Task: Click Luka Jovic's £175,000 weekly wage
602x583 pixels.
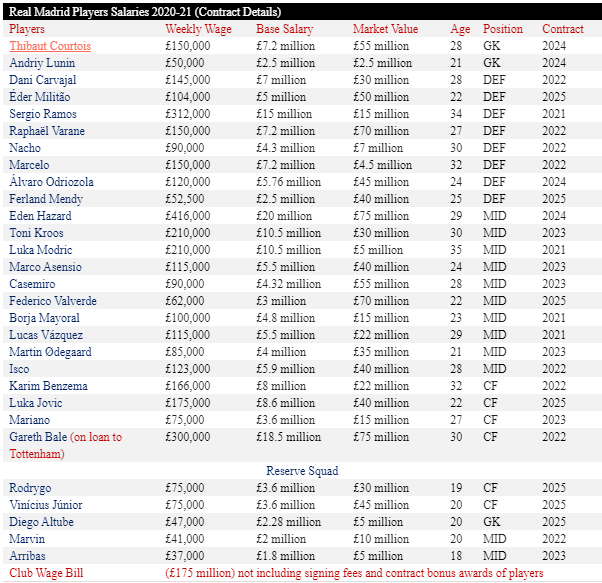Action: click(x=188, y=403)
